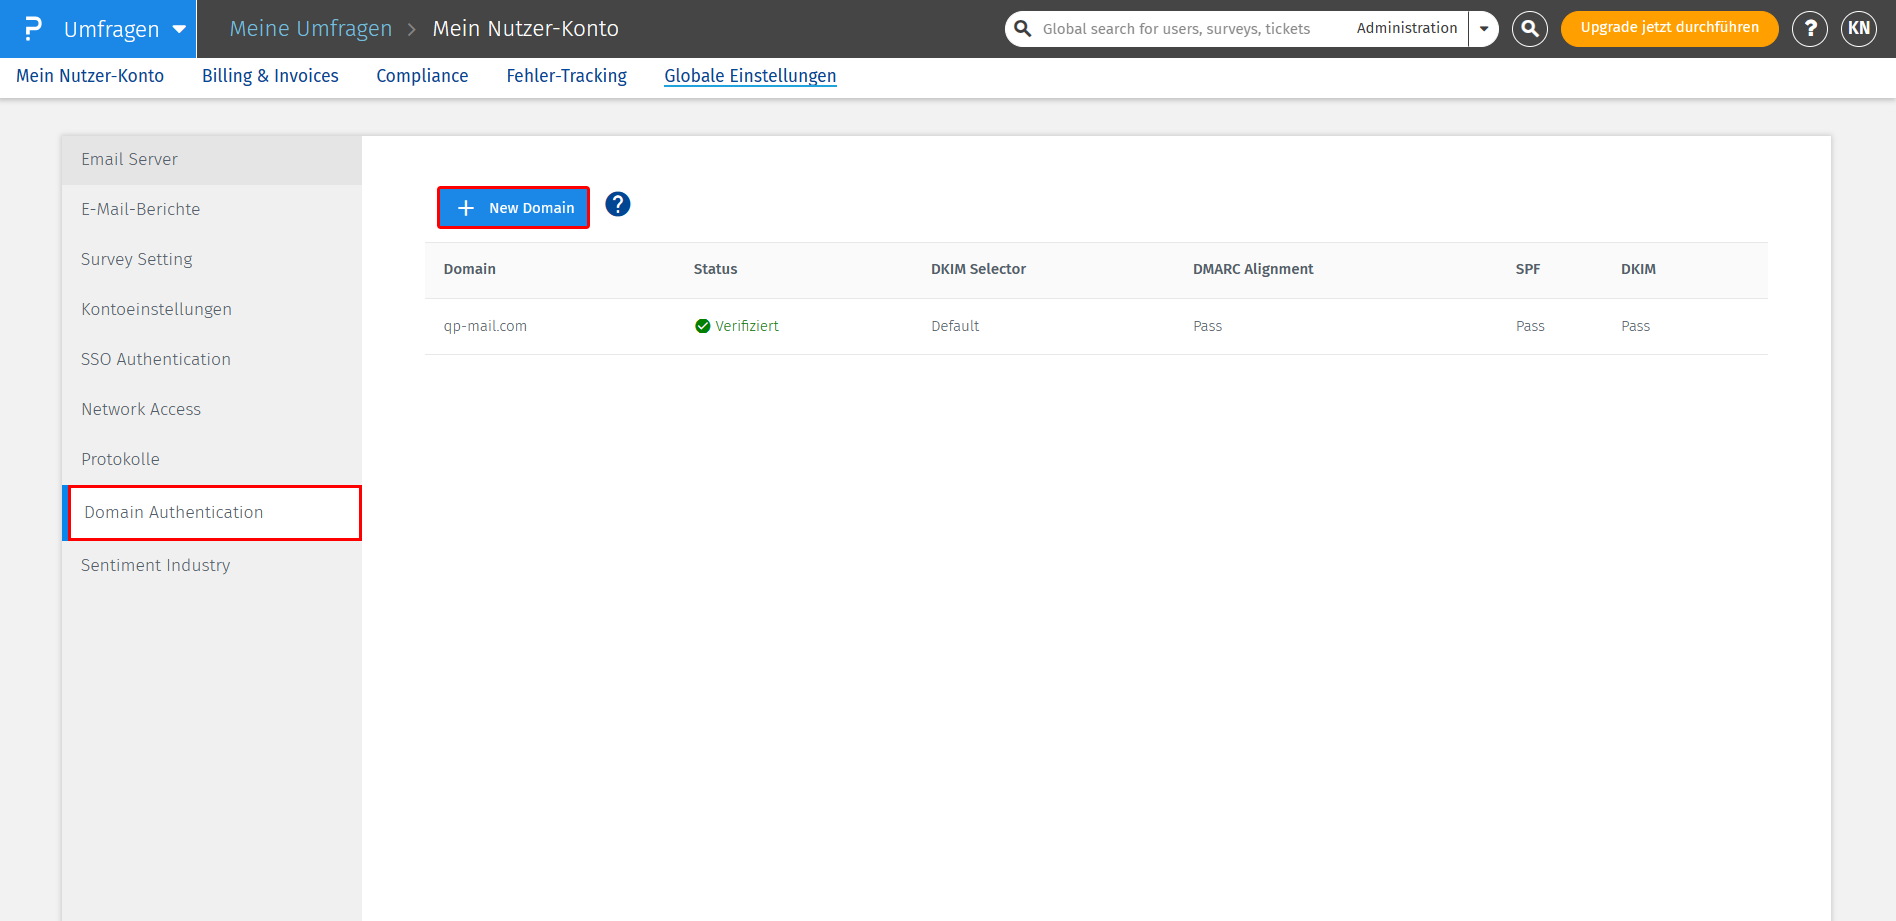Open Protokolle in the sidebar
This screenshot has height=921, width=1896.
pyautogui.click(x=212, y=460)
